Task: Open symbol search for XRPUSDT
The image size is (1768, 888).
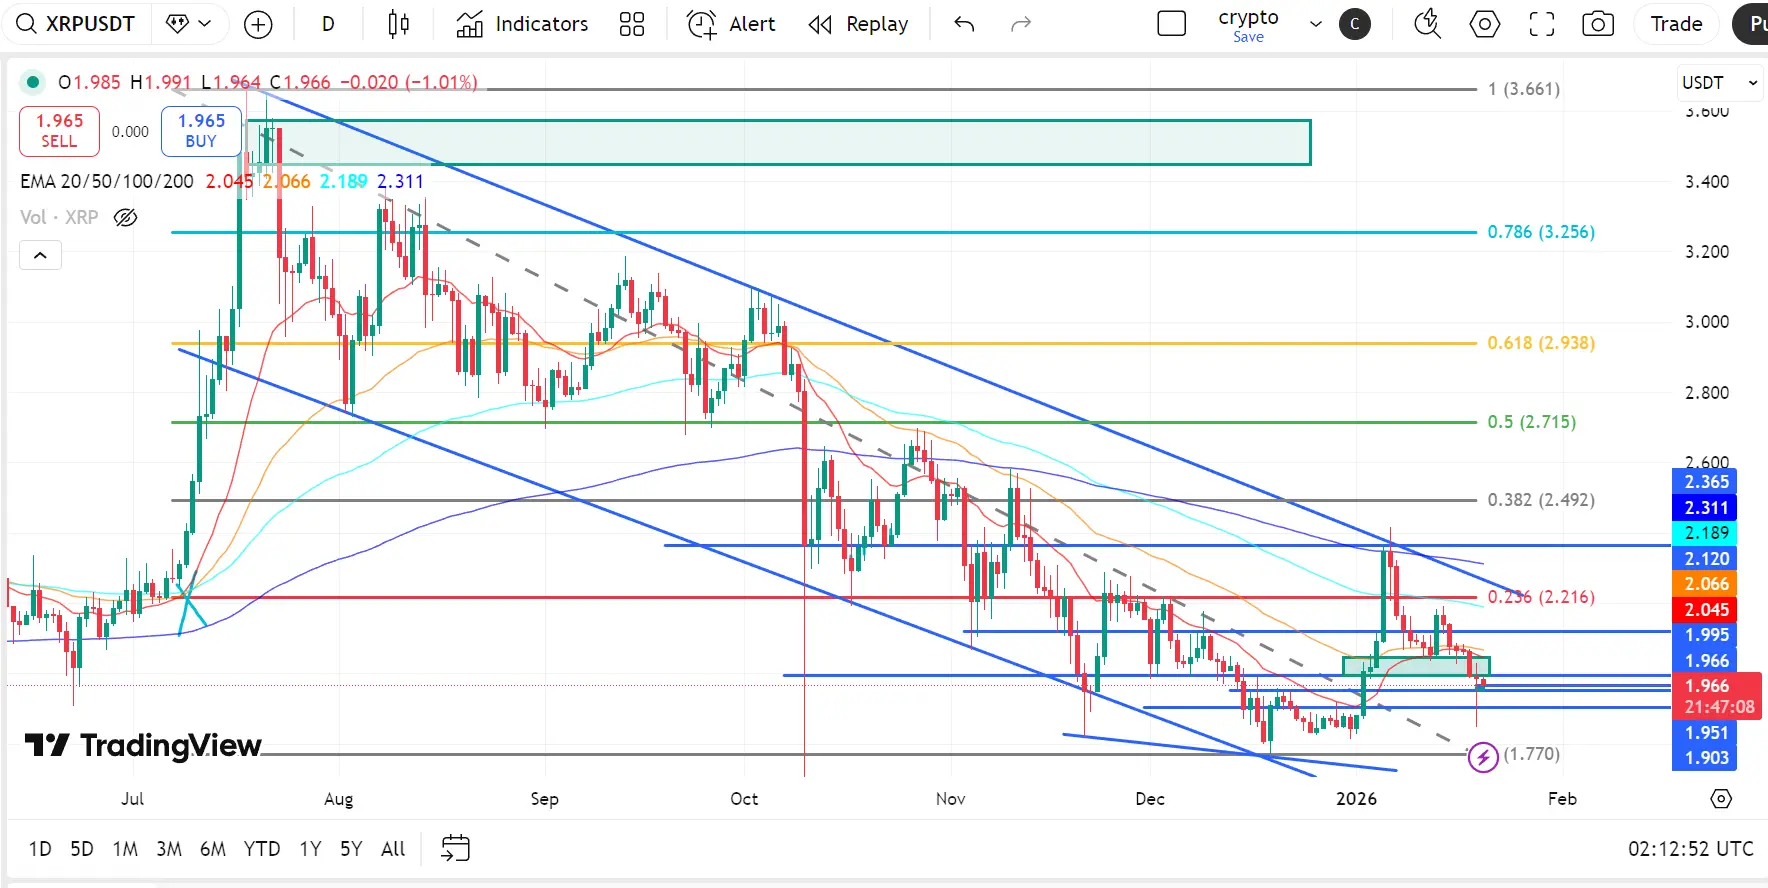Action: point(76,24)
